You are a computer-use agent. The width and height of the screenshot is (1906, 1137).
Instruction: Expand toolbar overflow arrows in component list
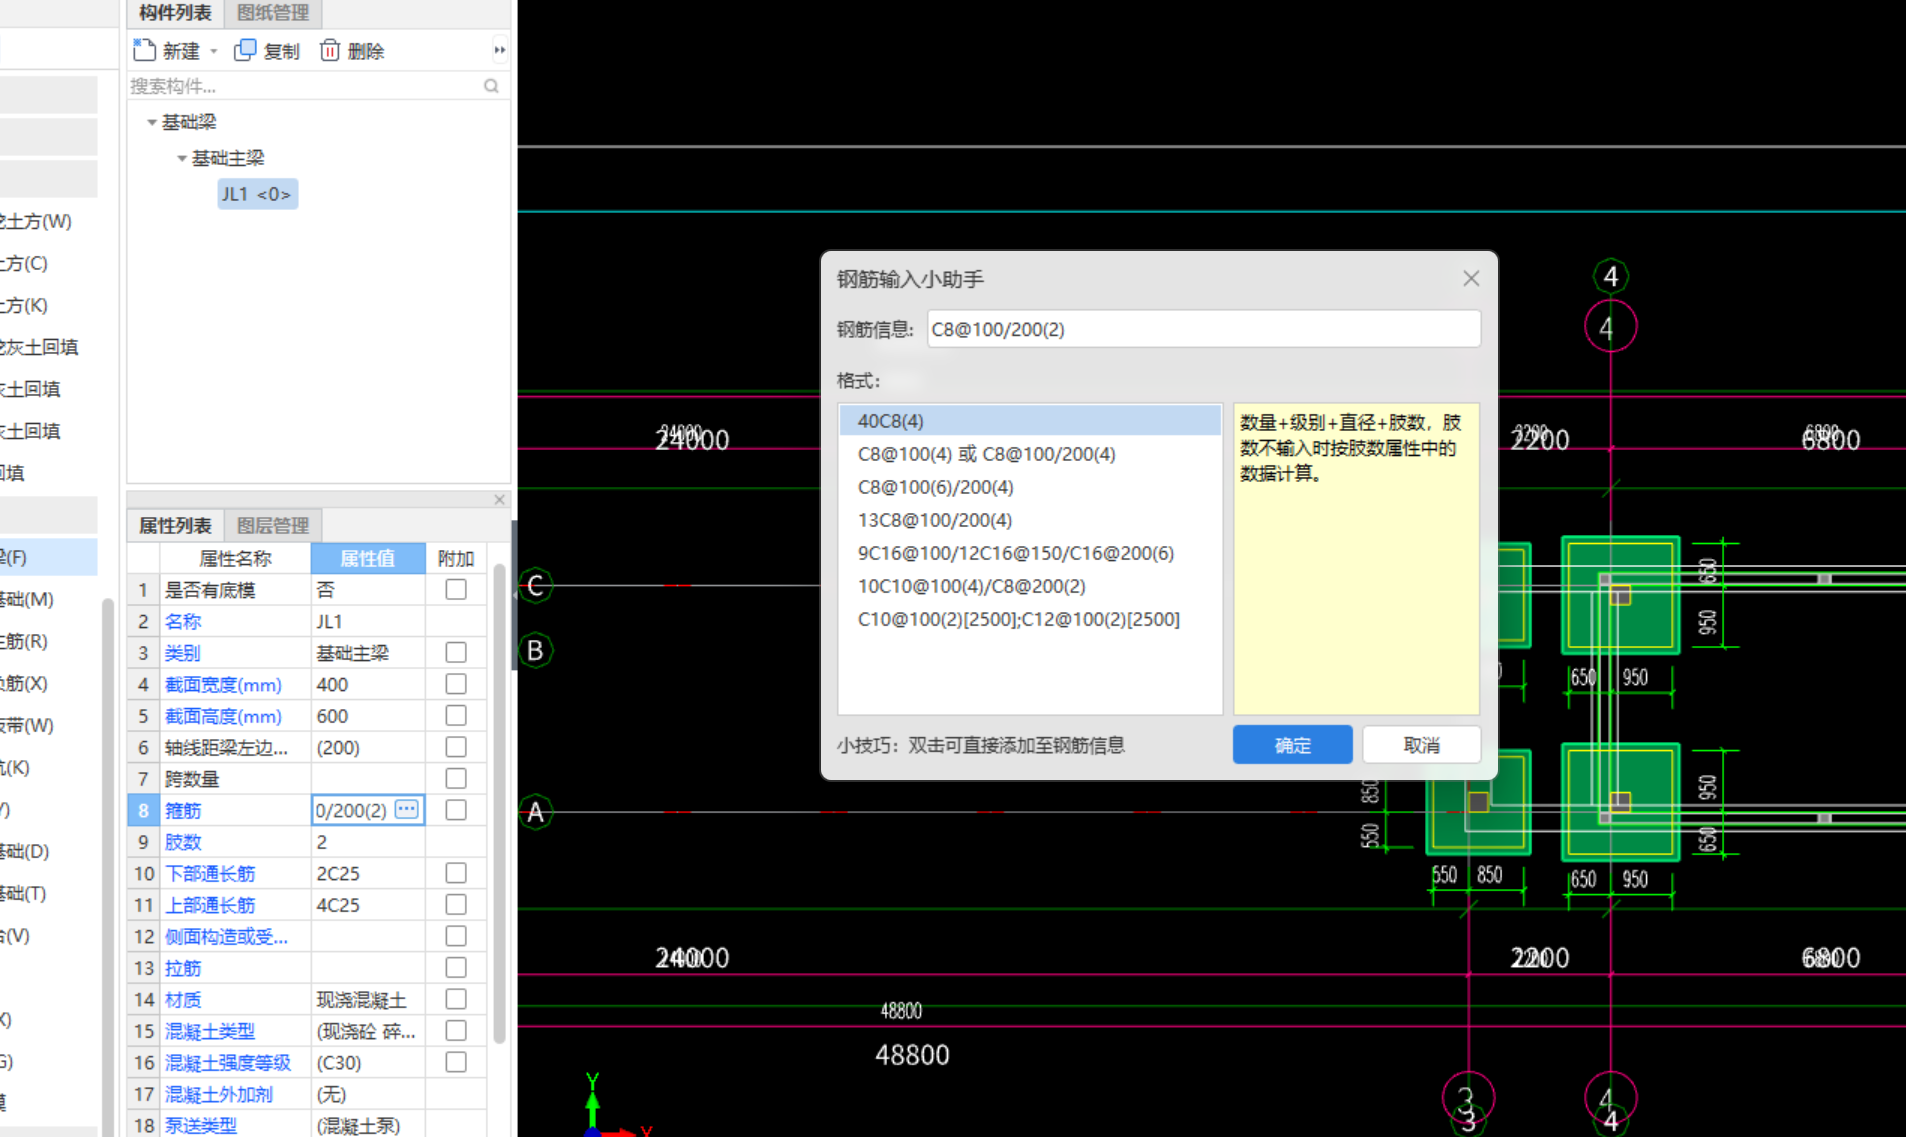[499, 50]
